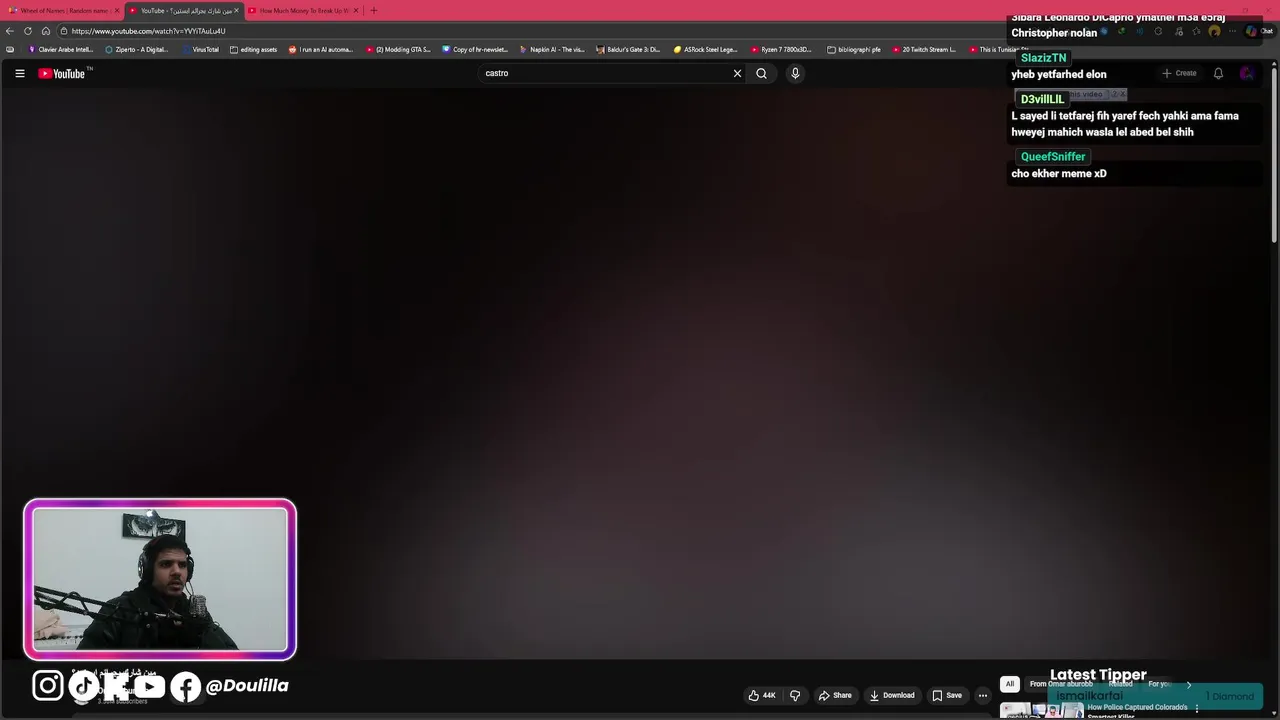Open the ASRock Steel Legend bookmark
The width and height of the screenshot is (1280, 720).
tap(706, 49)
